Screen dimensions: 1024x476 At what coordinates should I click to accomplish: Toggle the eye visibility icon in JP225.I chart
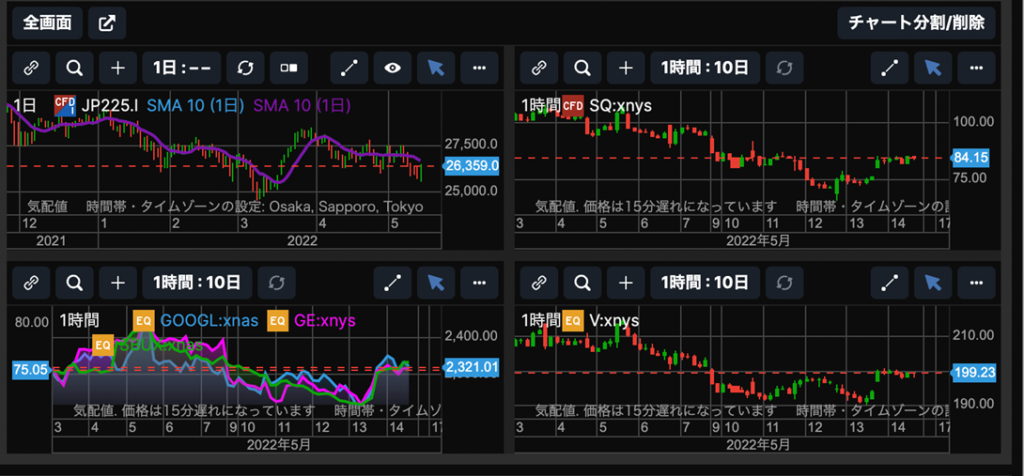393,68
